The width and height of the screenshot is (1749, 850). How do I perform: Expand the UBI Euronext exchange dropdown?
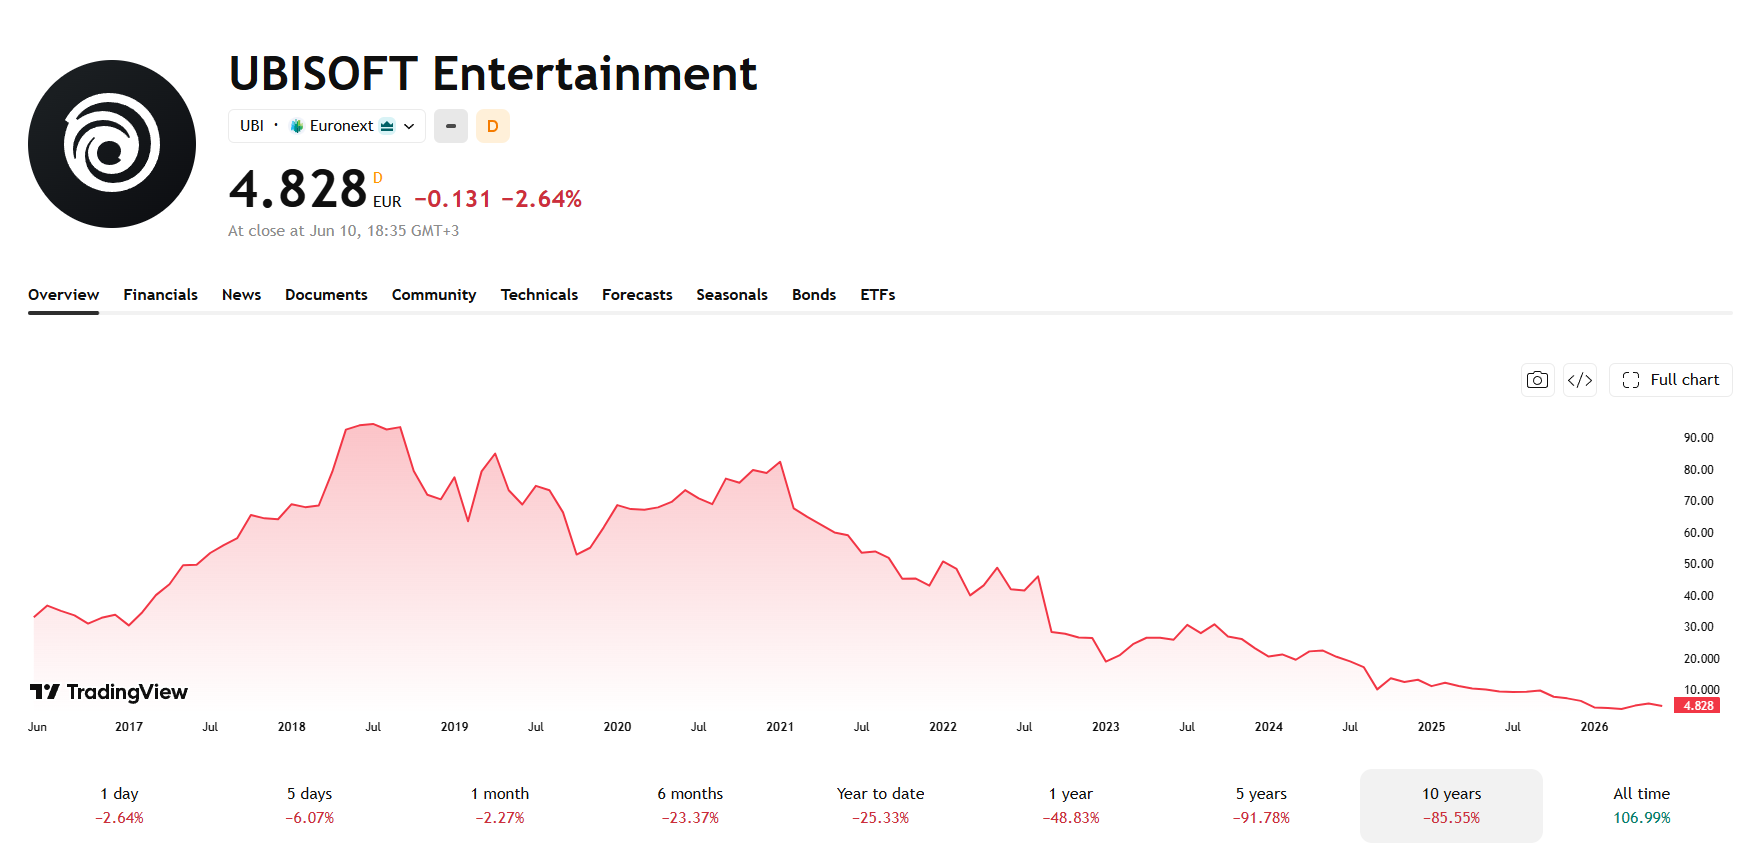click(x=327, y=126)
